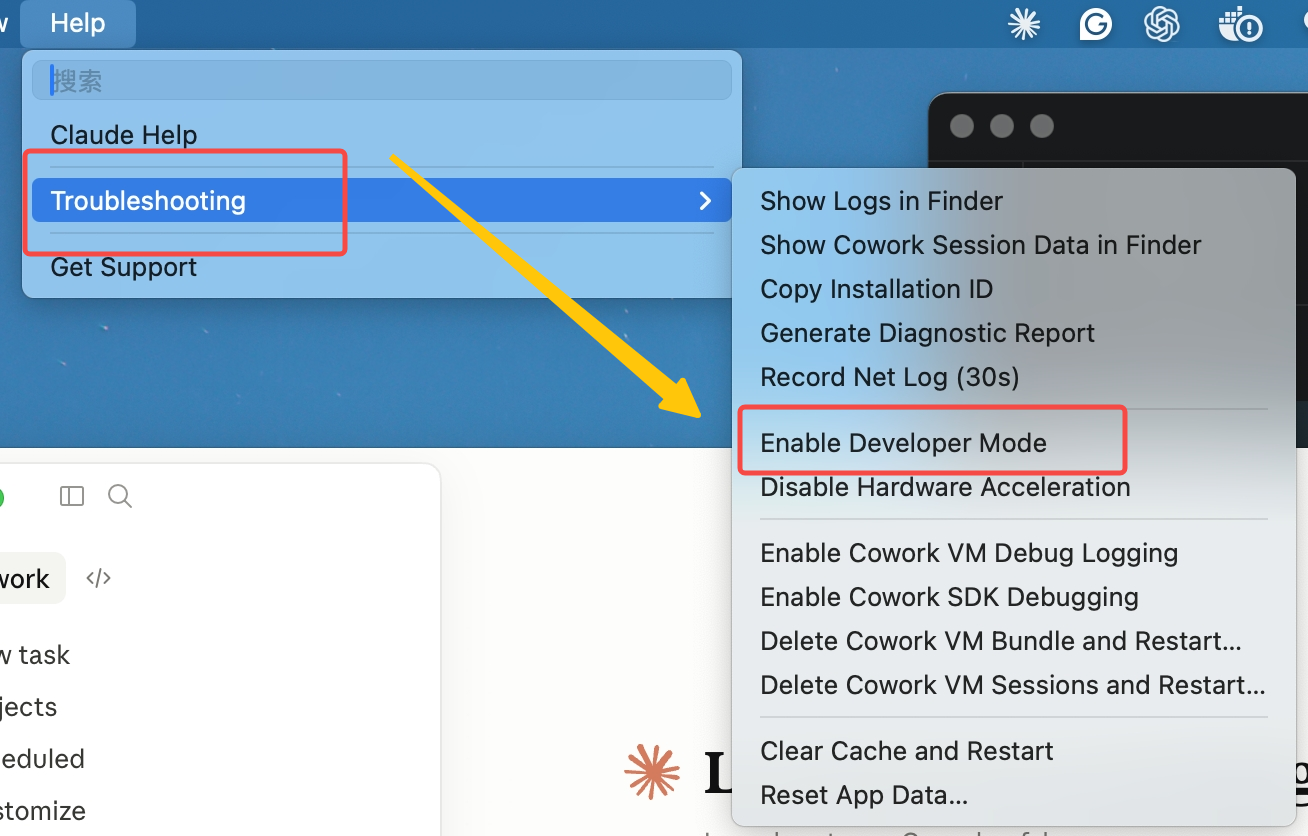Enable Developer Mode from submenu

(903, 443)
